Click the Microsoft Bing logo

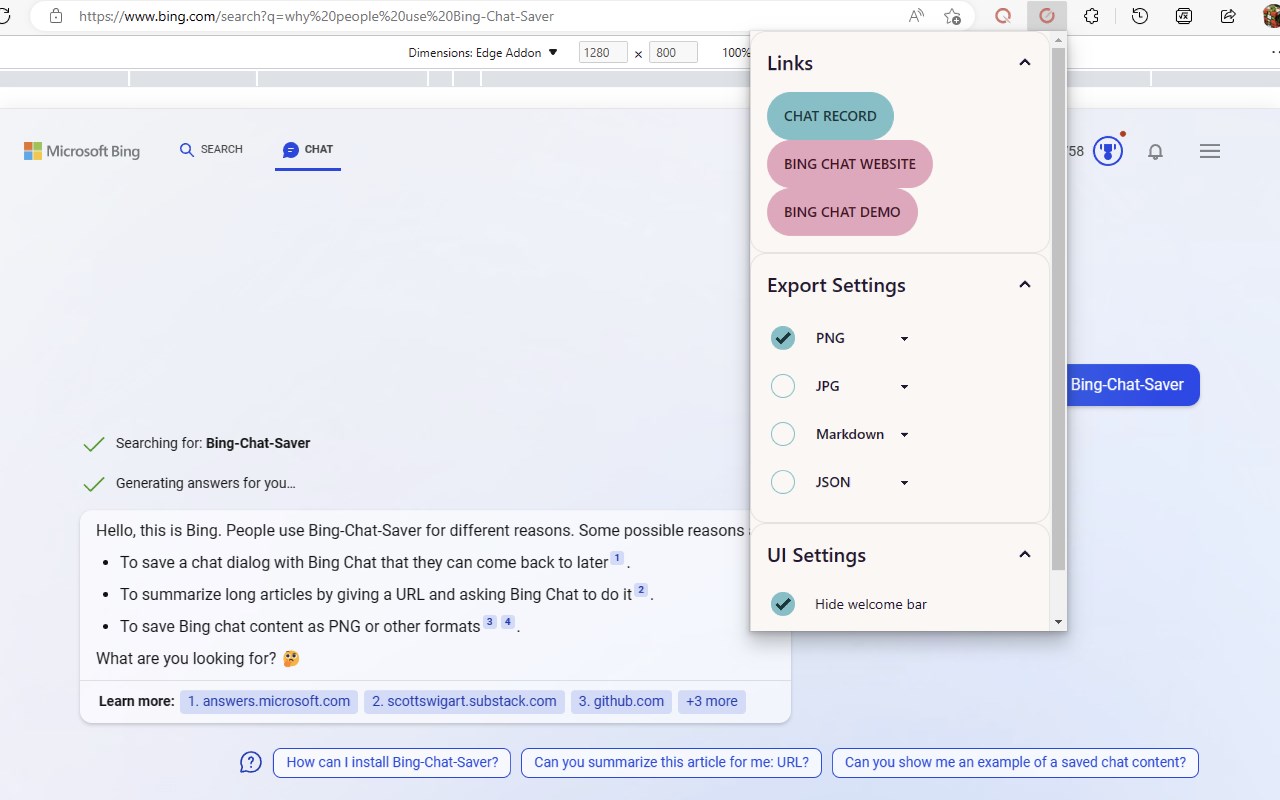coord(82,151)
